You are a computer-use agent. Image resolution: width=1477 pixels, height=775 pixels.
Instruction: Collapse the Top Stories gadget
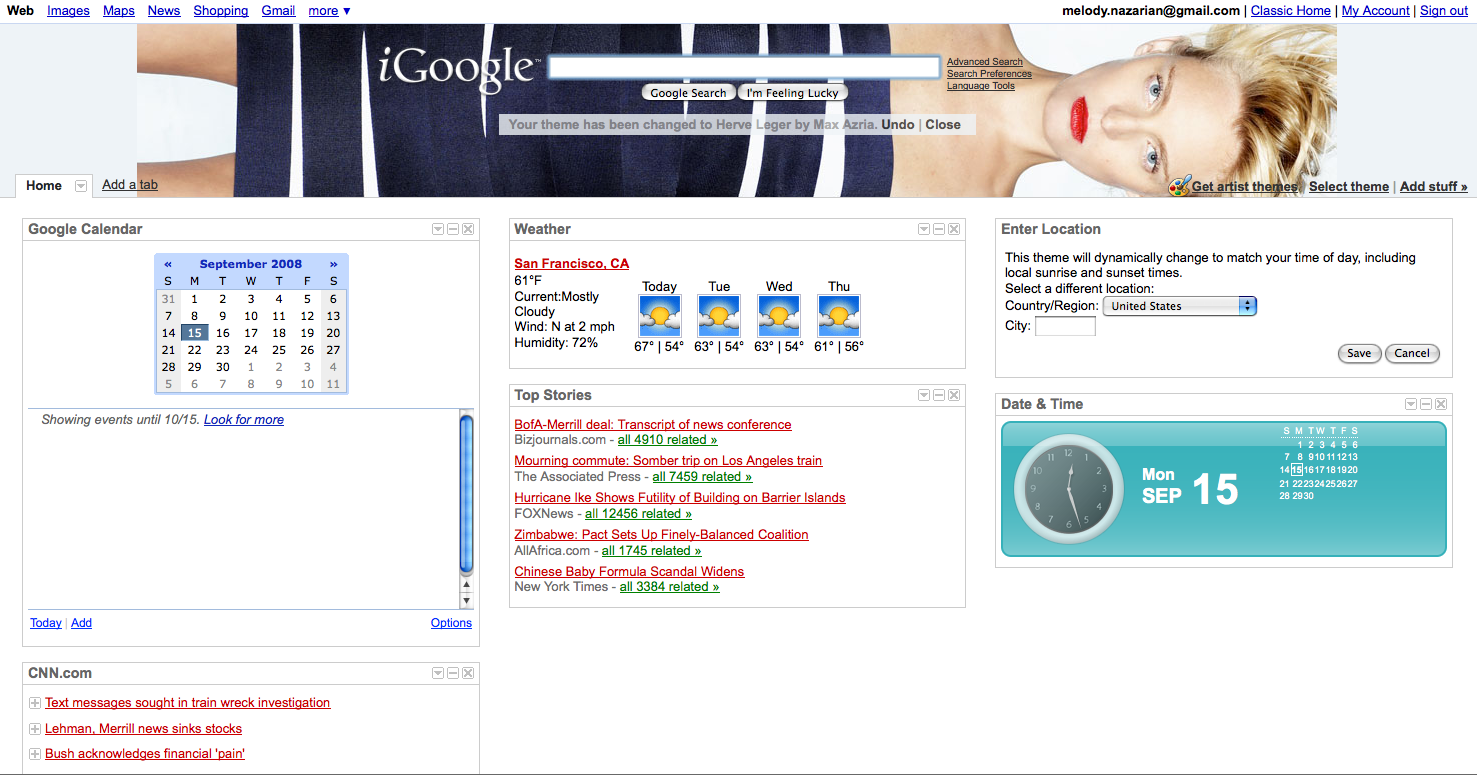click(939, 395)
